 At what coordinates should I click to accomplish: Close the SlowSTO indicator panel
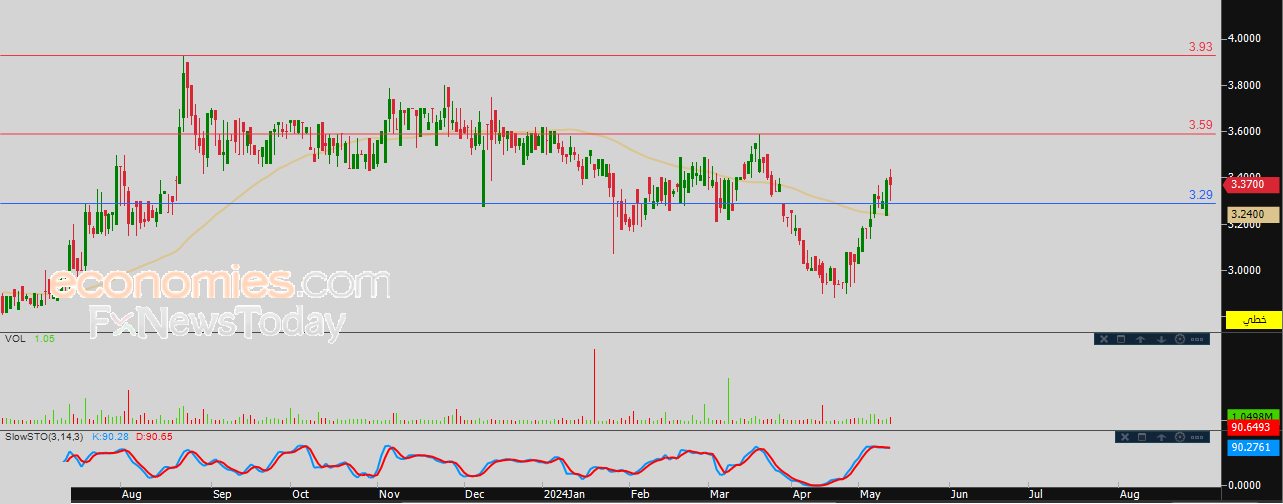(1123, 437)
